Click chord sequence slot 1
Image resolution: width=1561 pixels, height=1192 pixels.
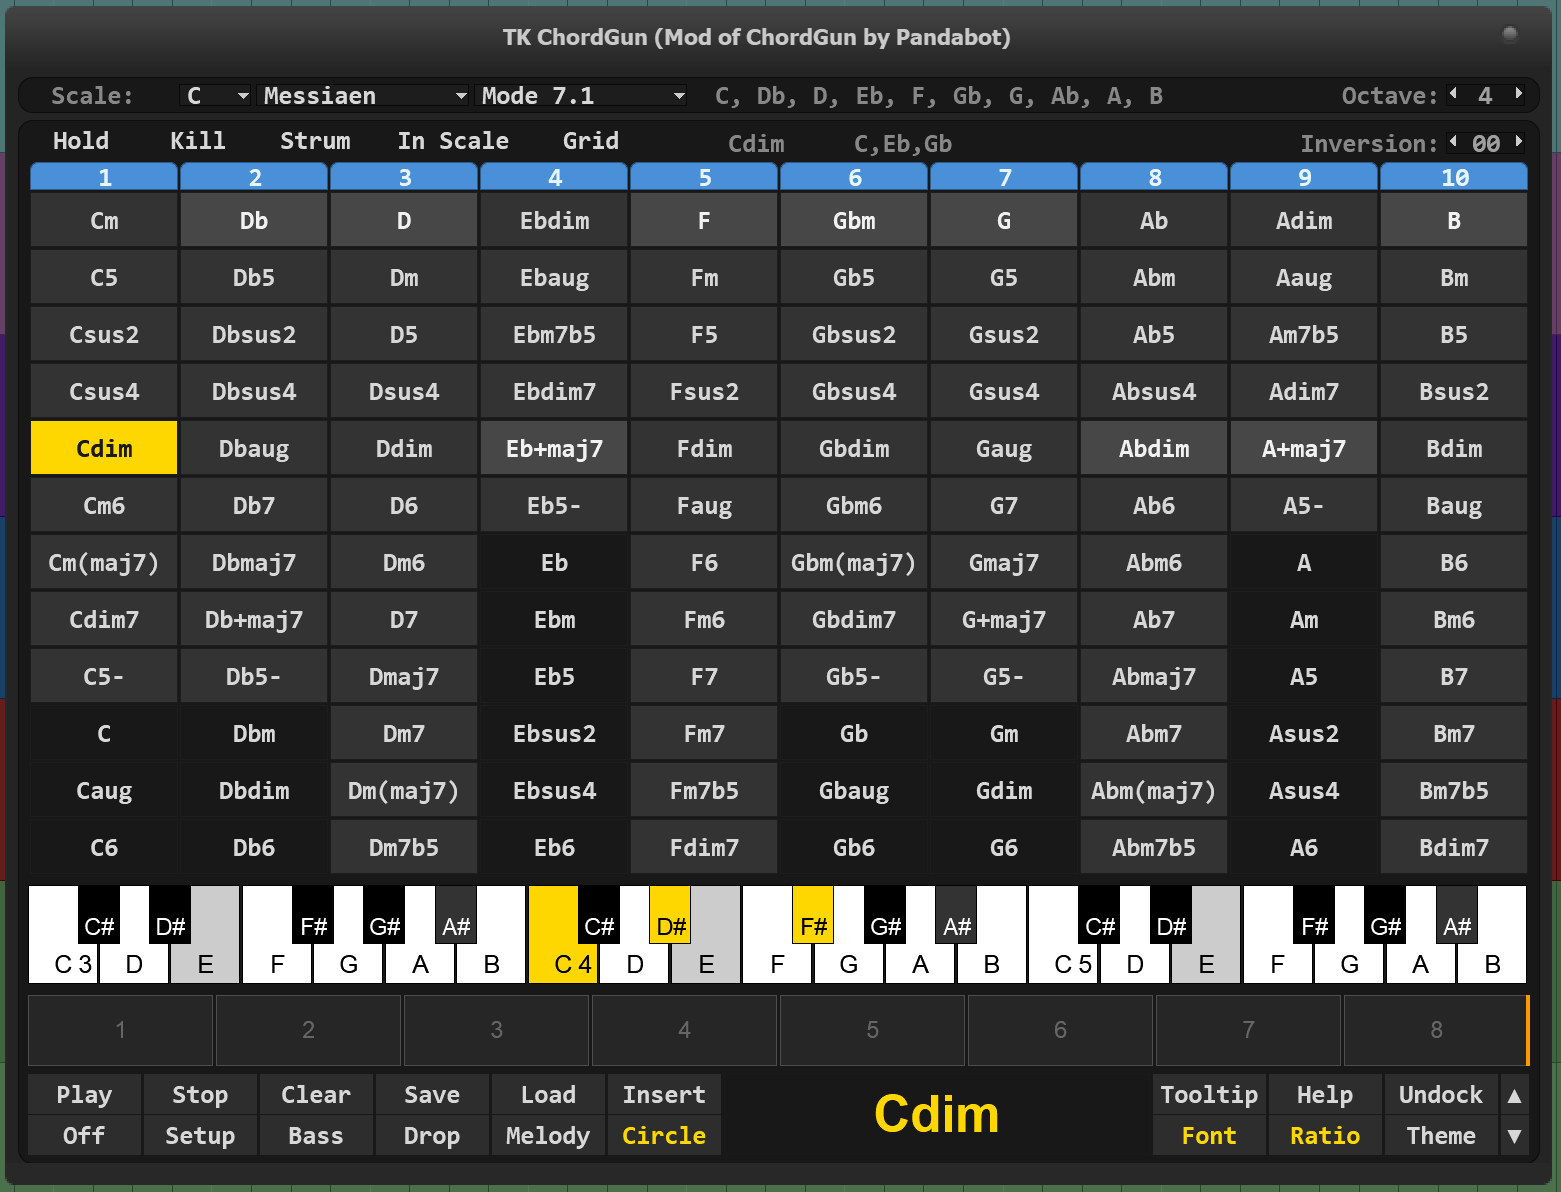point(120,1030)
